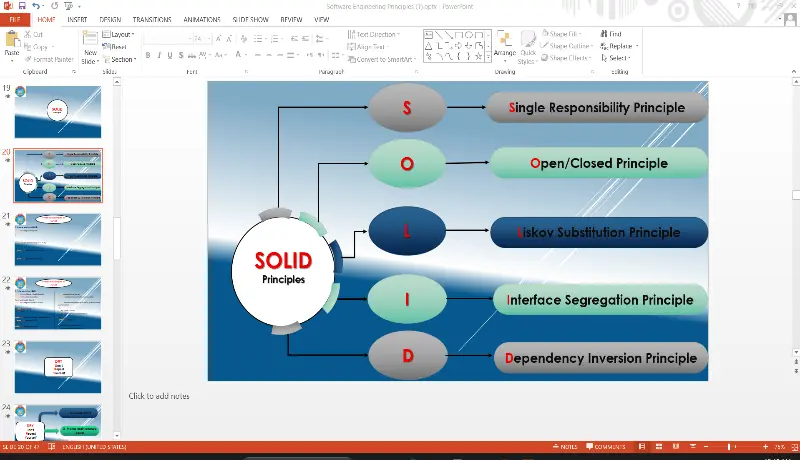Image resolution: width=800 pixels, height=460 pixels.
Task: Switch to the SLIDE SHOW tab
Action: 251,19
